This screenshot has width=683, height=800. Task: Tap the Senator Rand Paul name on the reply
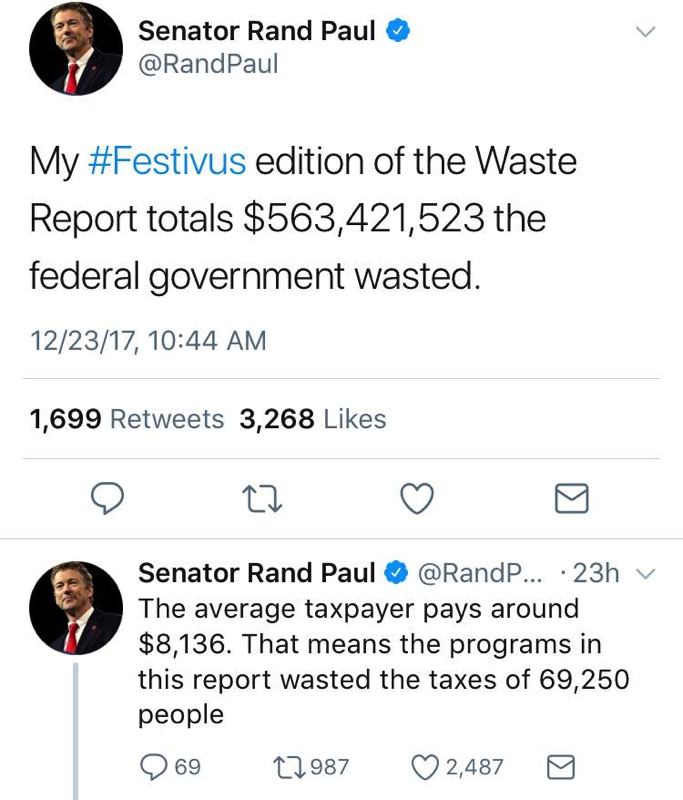click(x=257, y=573)
